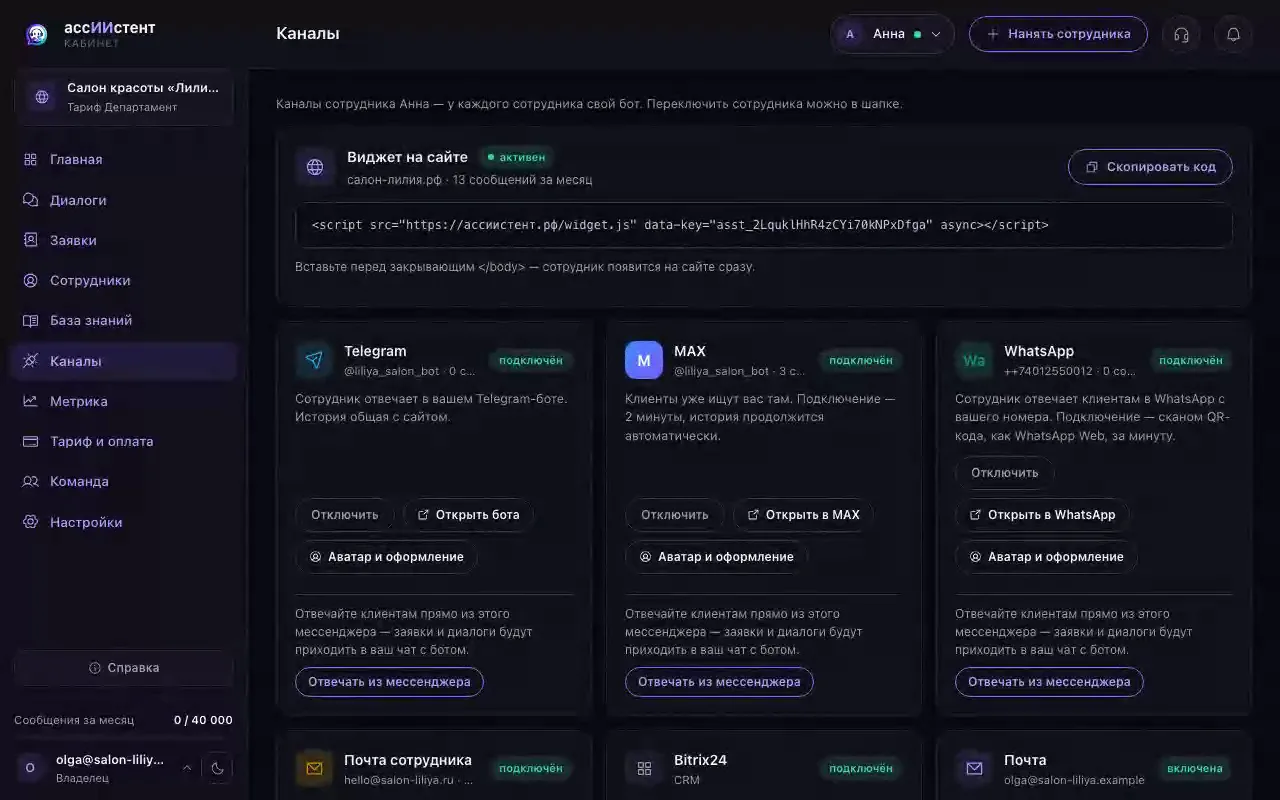Screen dimensions: 1280x800
Task: Click the Сотрудники person icon
Action: coord(30,280)
